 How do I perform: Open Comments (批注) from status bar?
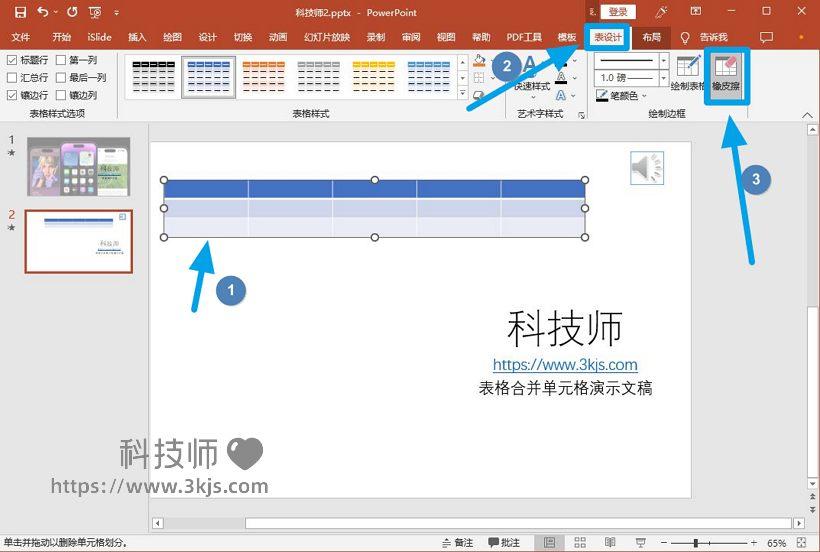tap(504, 543)
